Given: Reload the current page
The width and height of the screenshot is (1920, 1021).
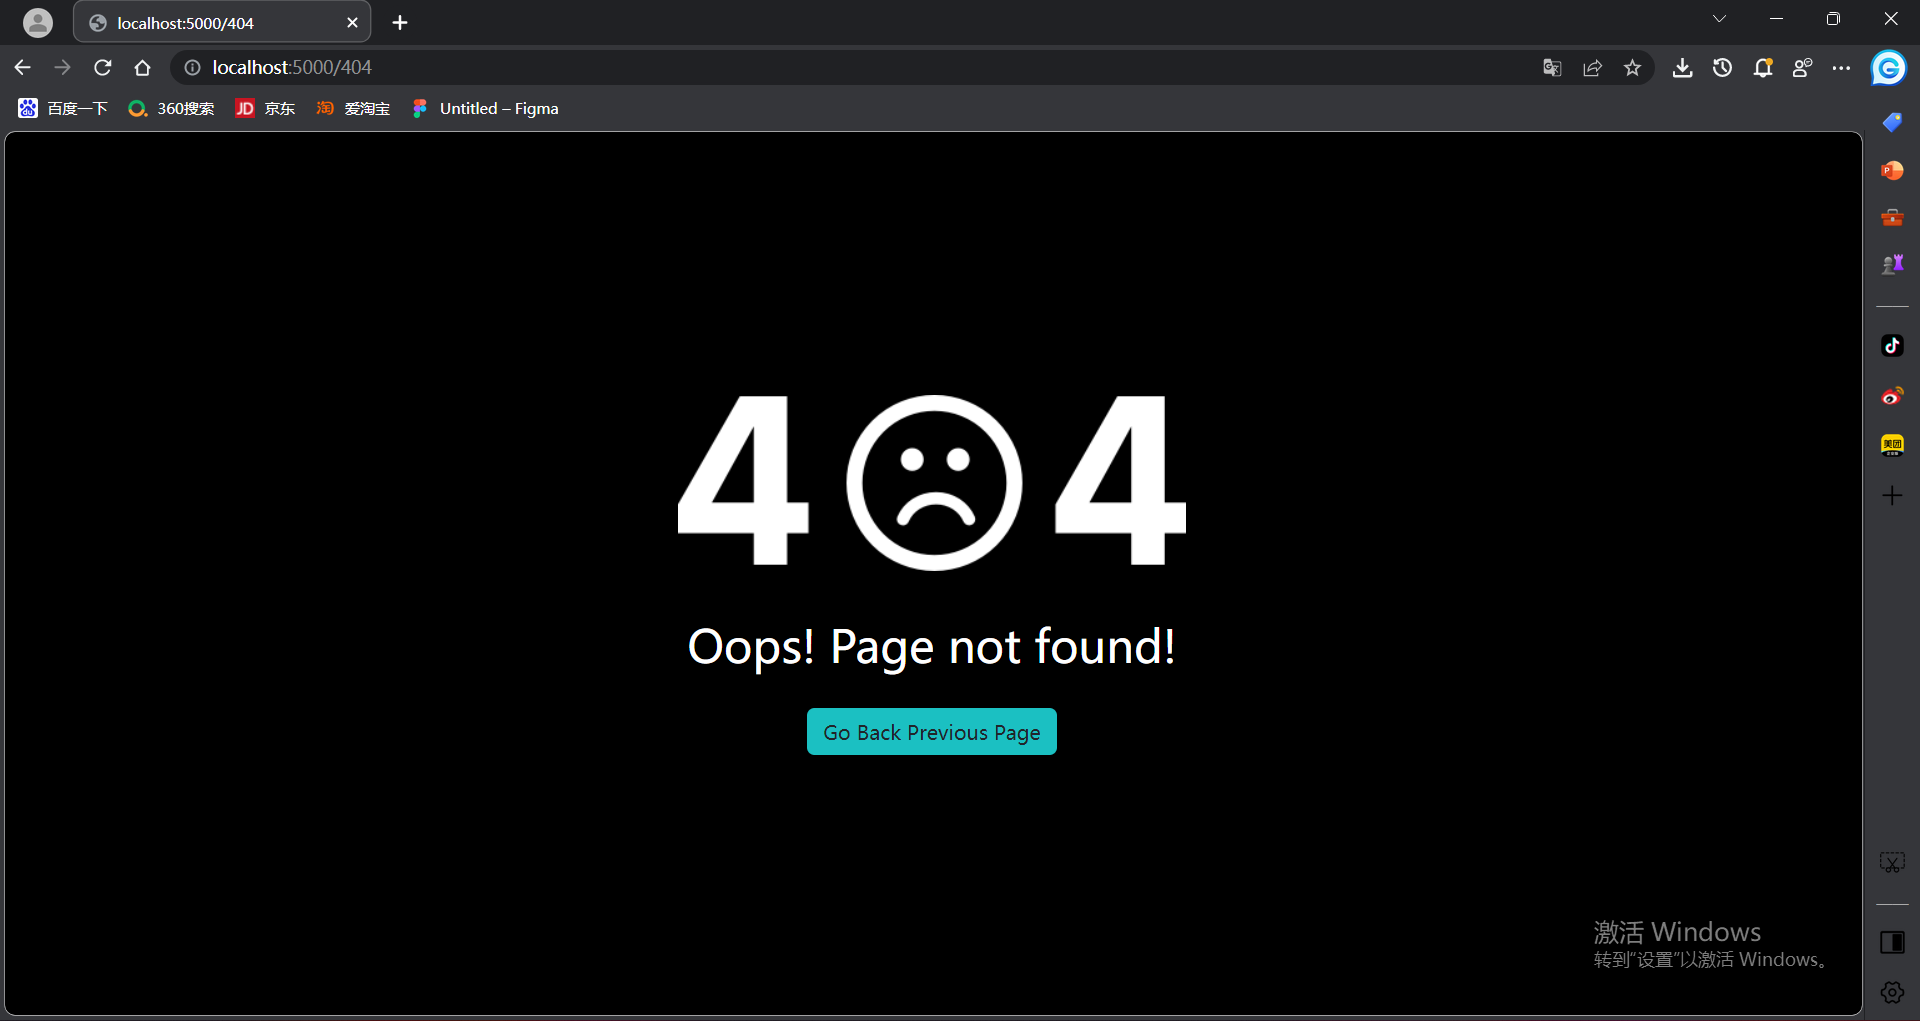Looking at the screenshot, I should [103, 67].
